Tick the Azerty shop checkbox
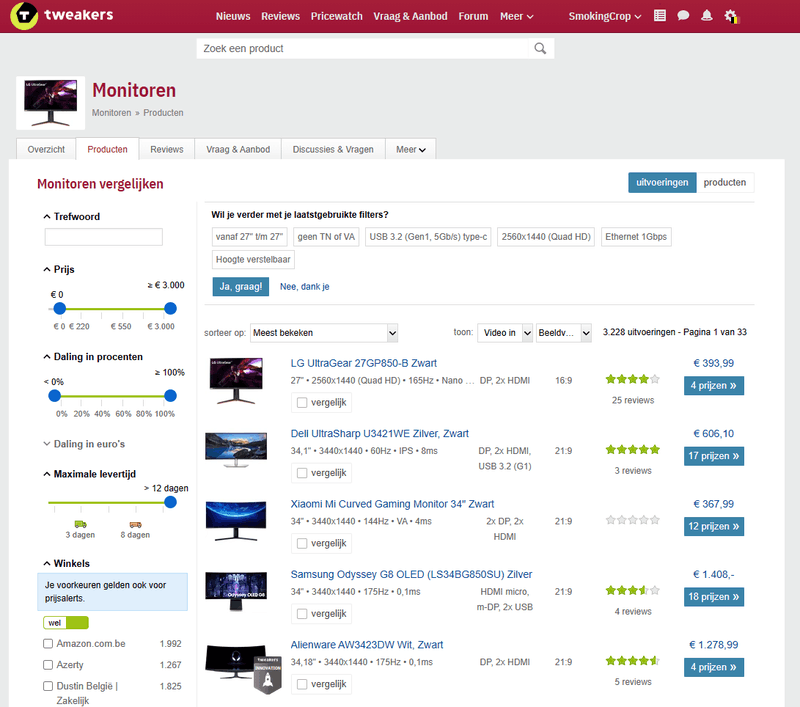 click(x=48, y=665)
